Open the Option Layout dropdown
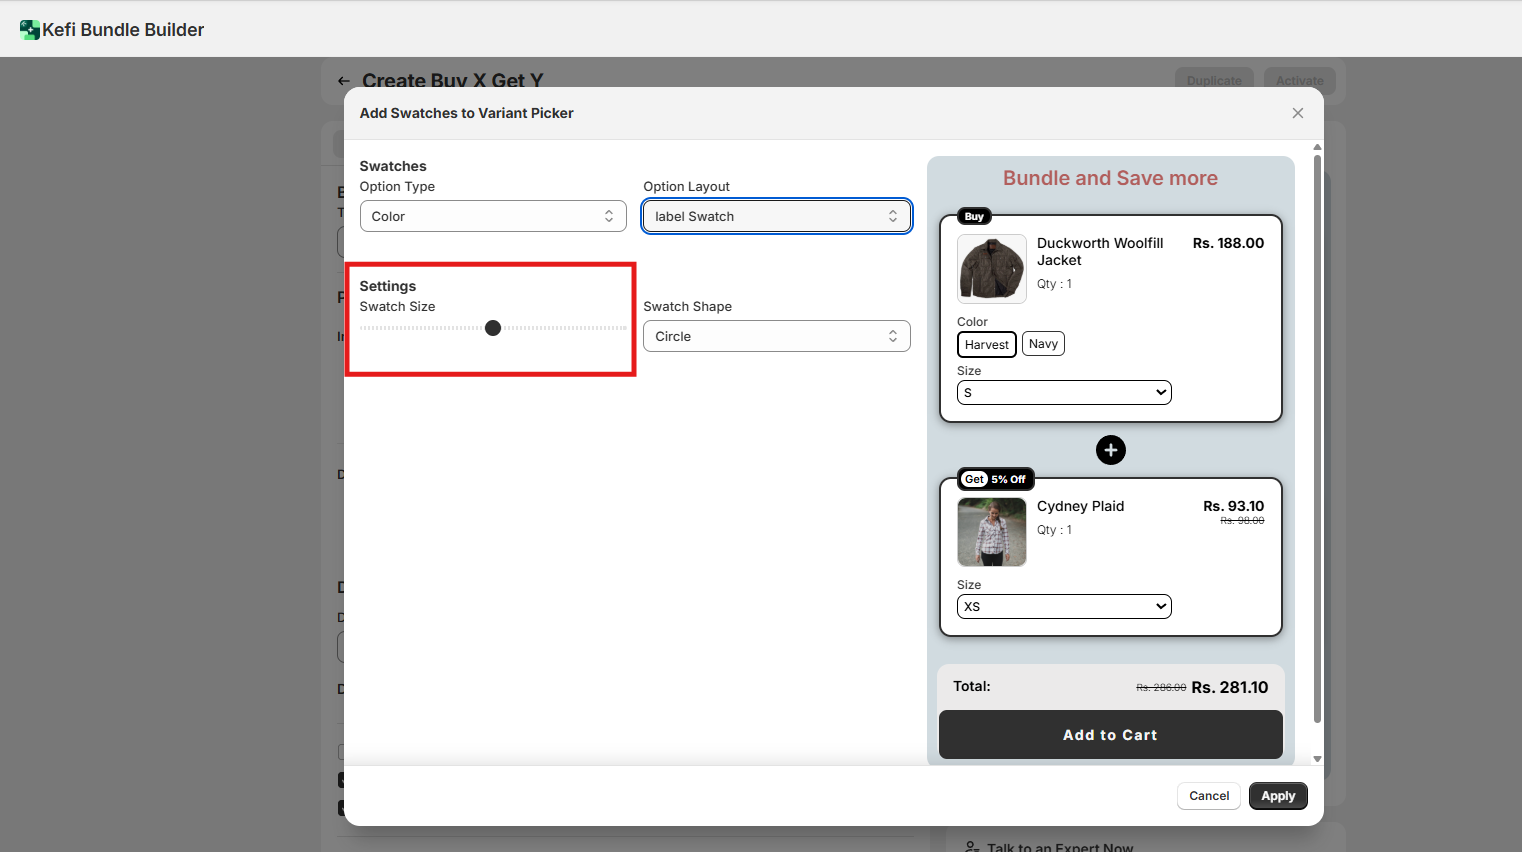The width and height of the screenshot is (1522, 852). click(x=776, y=216)
